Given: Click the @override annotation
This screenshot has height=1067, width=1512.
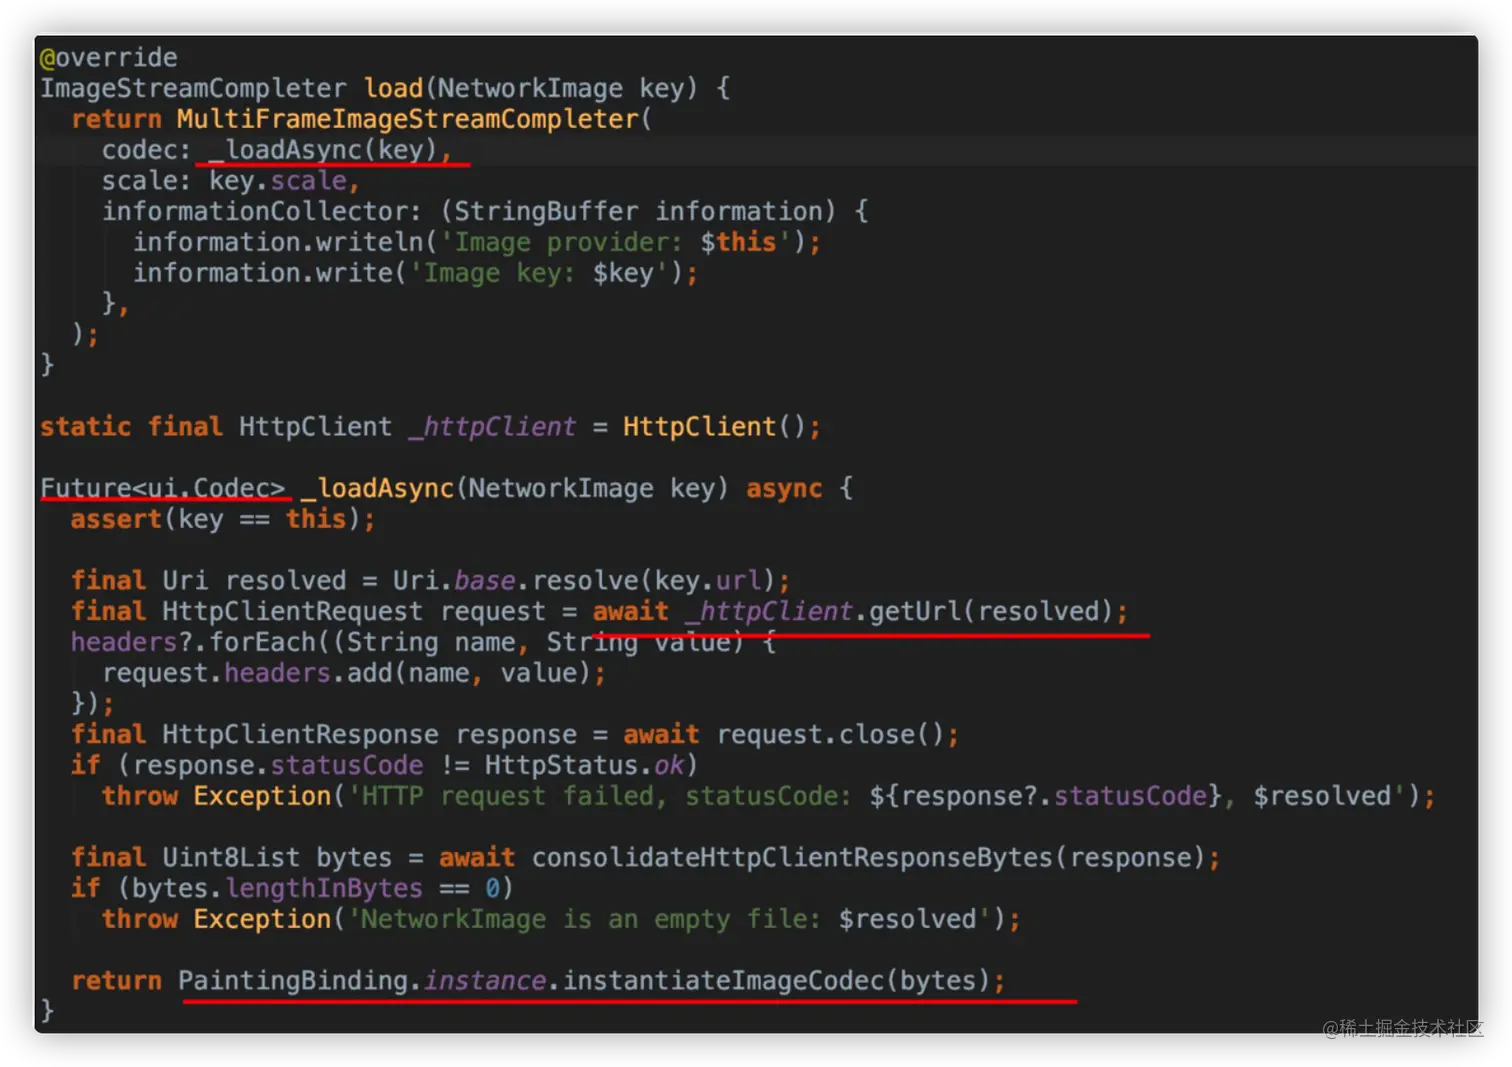Looking at the screenshot, I should 109,57.
